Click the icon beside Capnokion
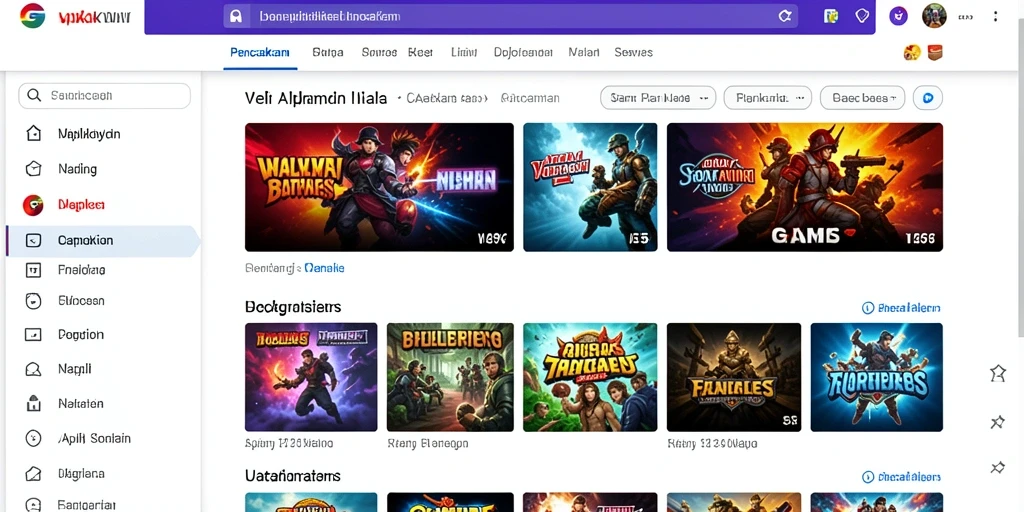 tap(33, 240)
